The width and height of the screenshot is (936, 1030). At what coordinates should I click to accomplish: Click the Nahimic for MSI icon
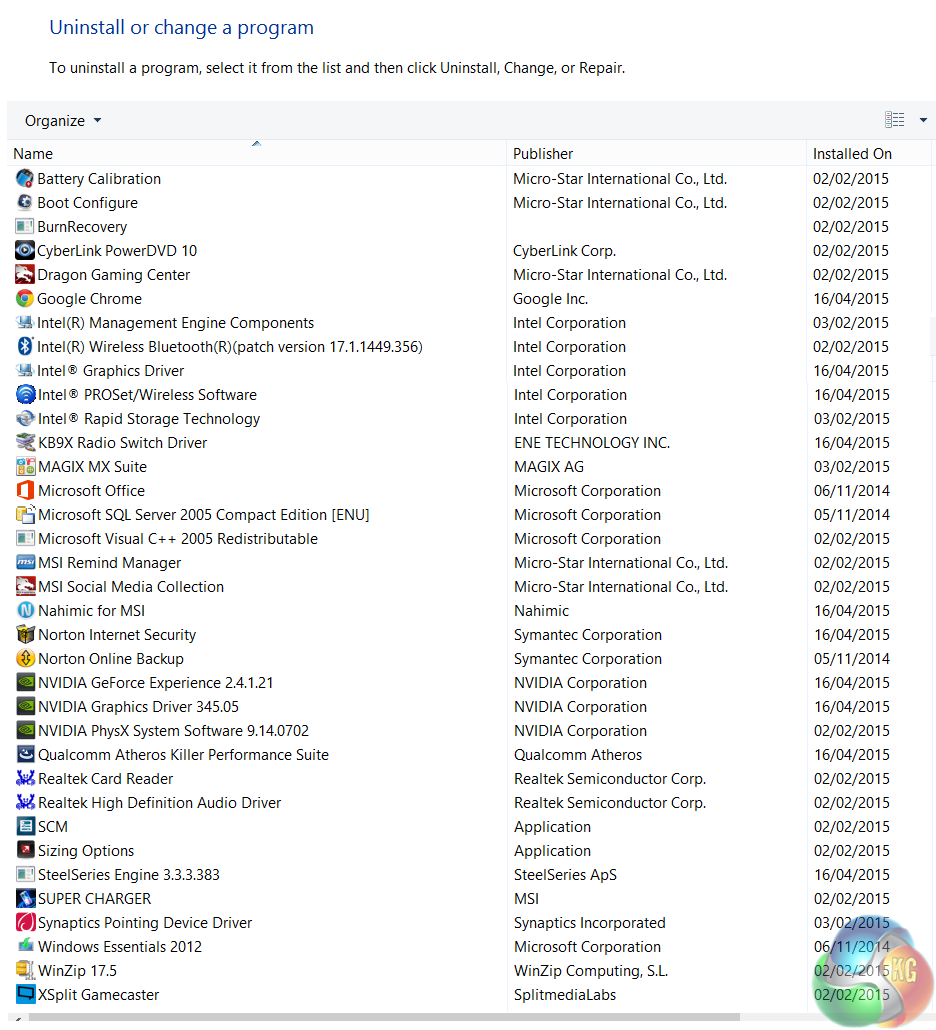tap(26, 610)
